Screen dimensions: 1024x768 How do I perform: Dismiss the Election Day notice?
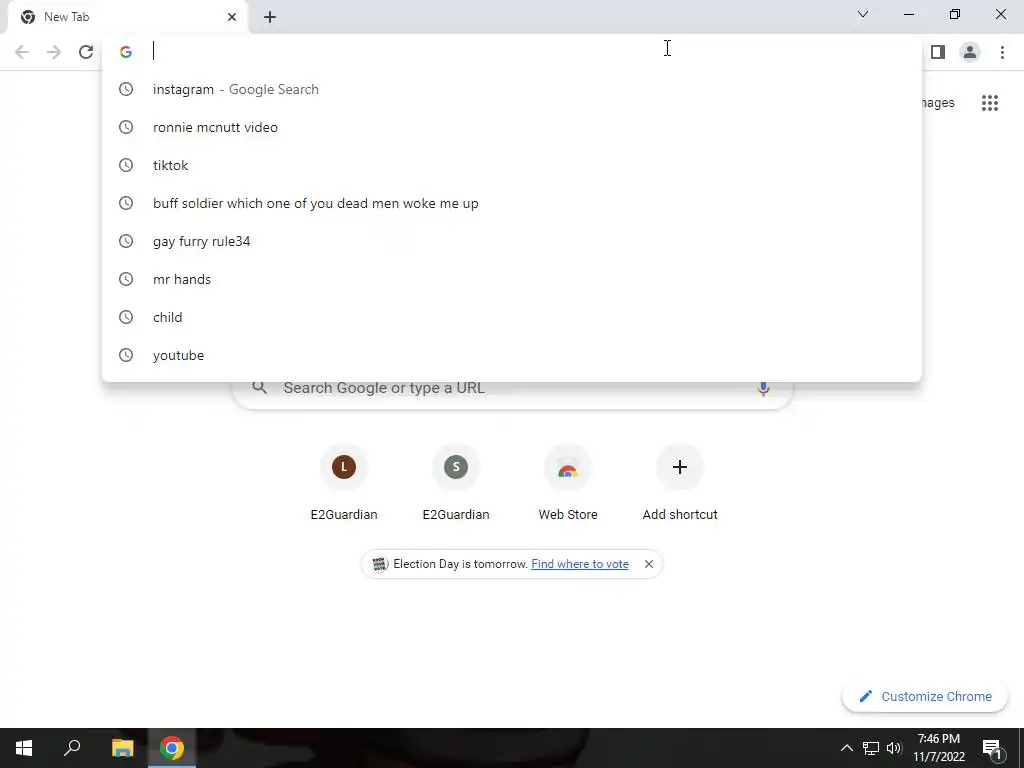point(648,564)
